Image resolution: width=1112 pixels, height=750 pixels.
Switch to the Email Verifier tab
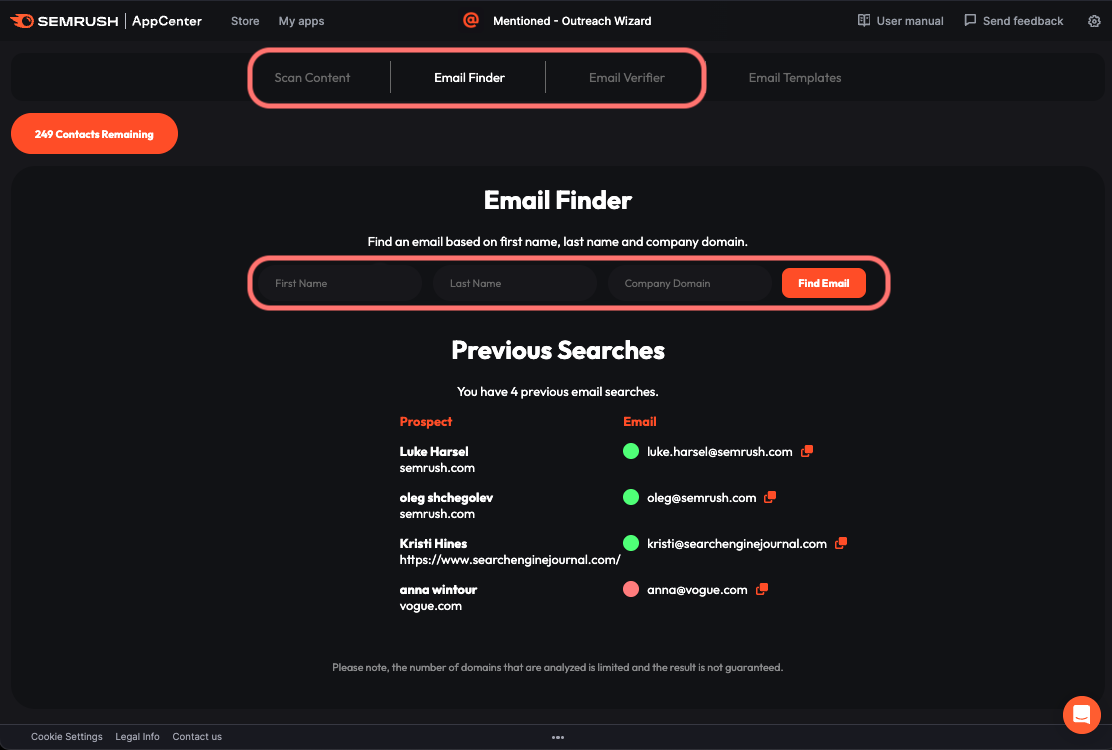point(627,78)
